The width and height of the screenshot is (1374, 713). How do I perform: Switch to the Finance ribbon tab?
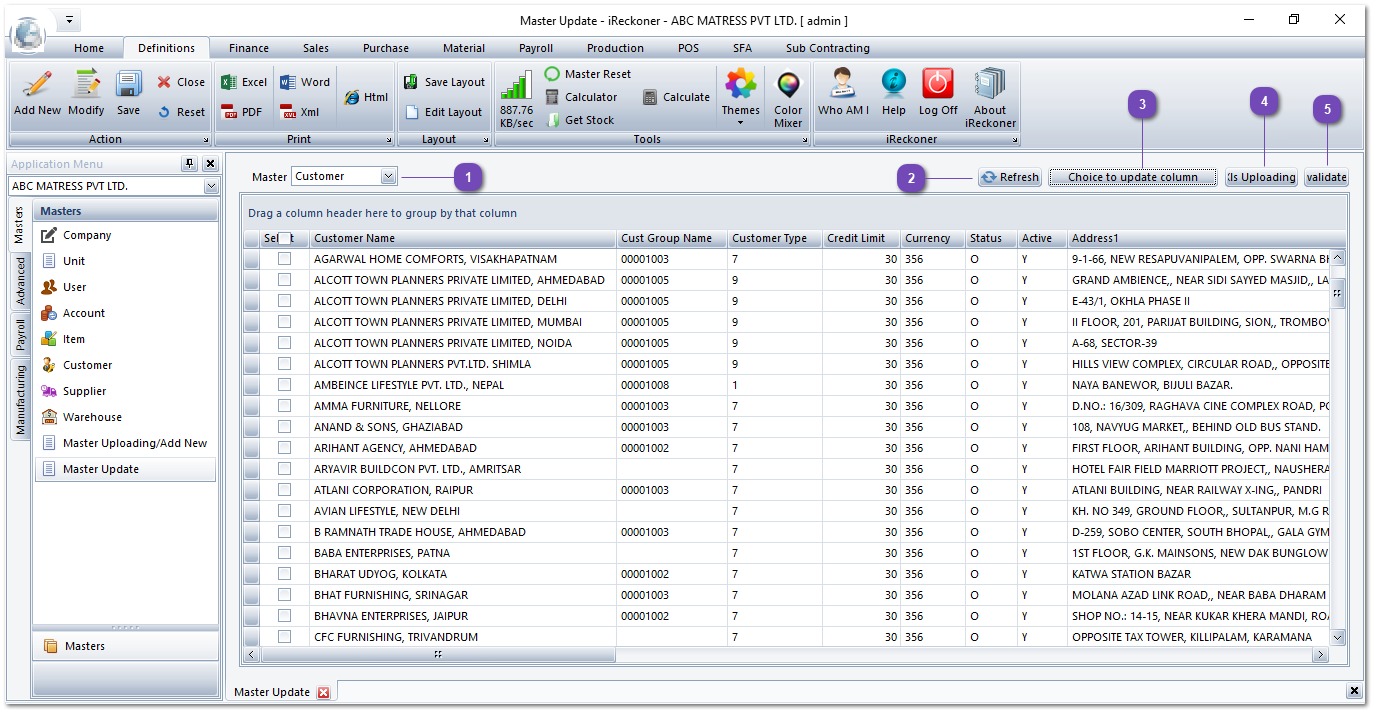[x=248, y=48]
